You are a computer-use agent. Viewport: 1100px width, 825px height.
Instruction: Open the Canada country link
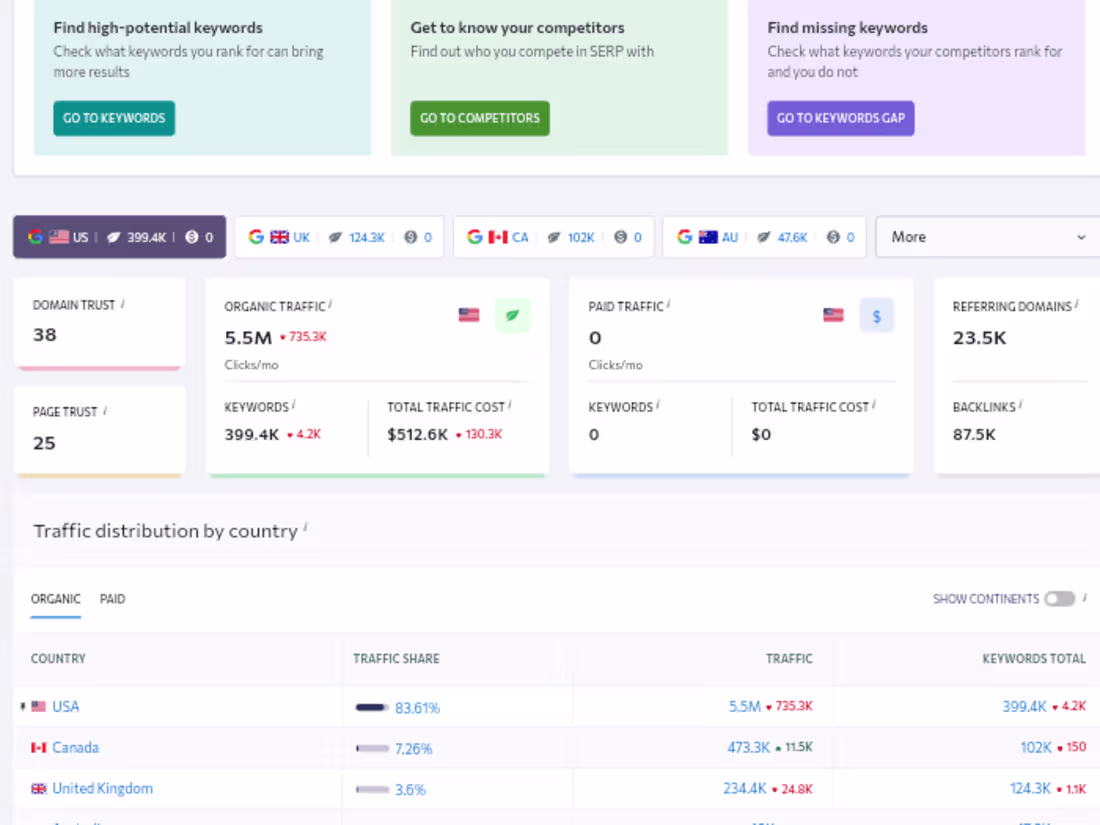(x=75, y=747)
